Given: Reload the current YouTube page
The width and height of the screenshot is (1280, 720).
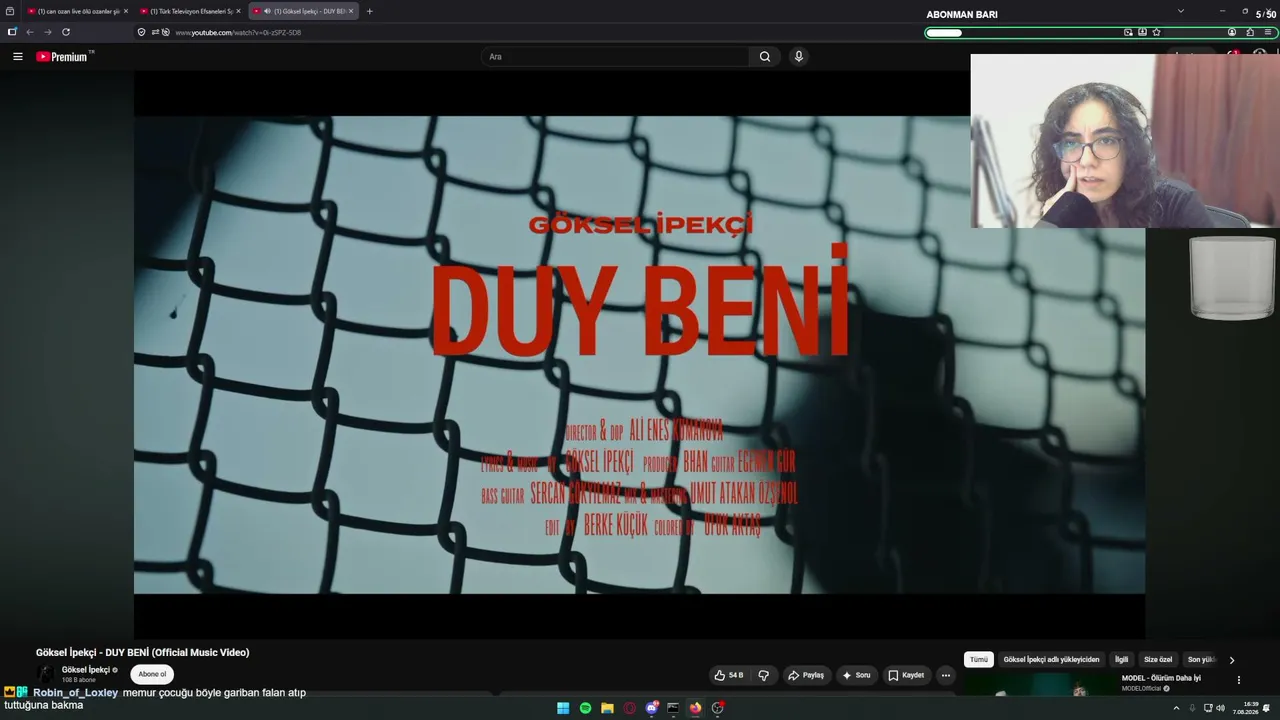Looking at the screenshot, I should pos(66,32).
